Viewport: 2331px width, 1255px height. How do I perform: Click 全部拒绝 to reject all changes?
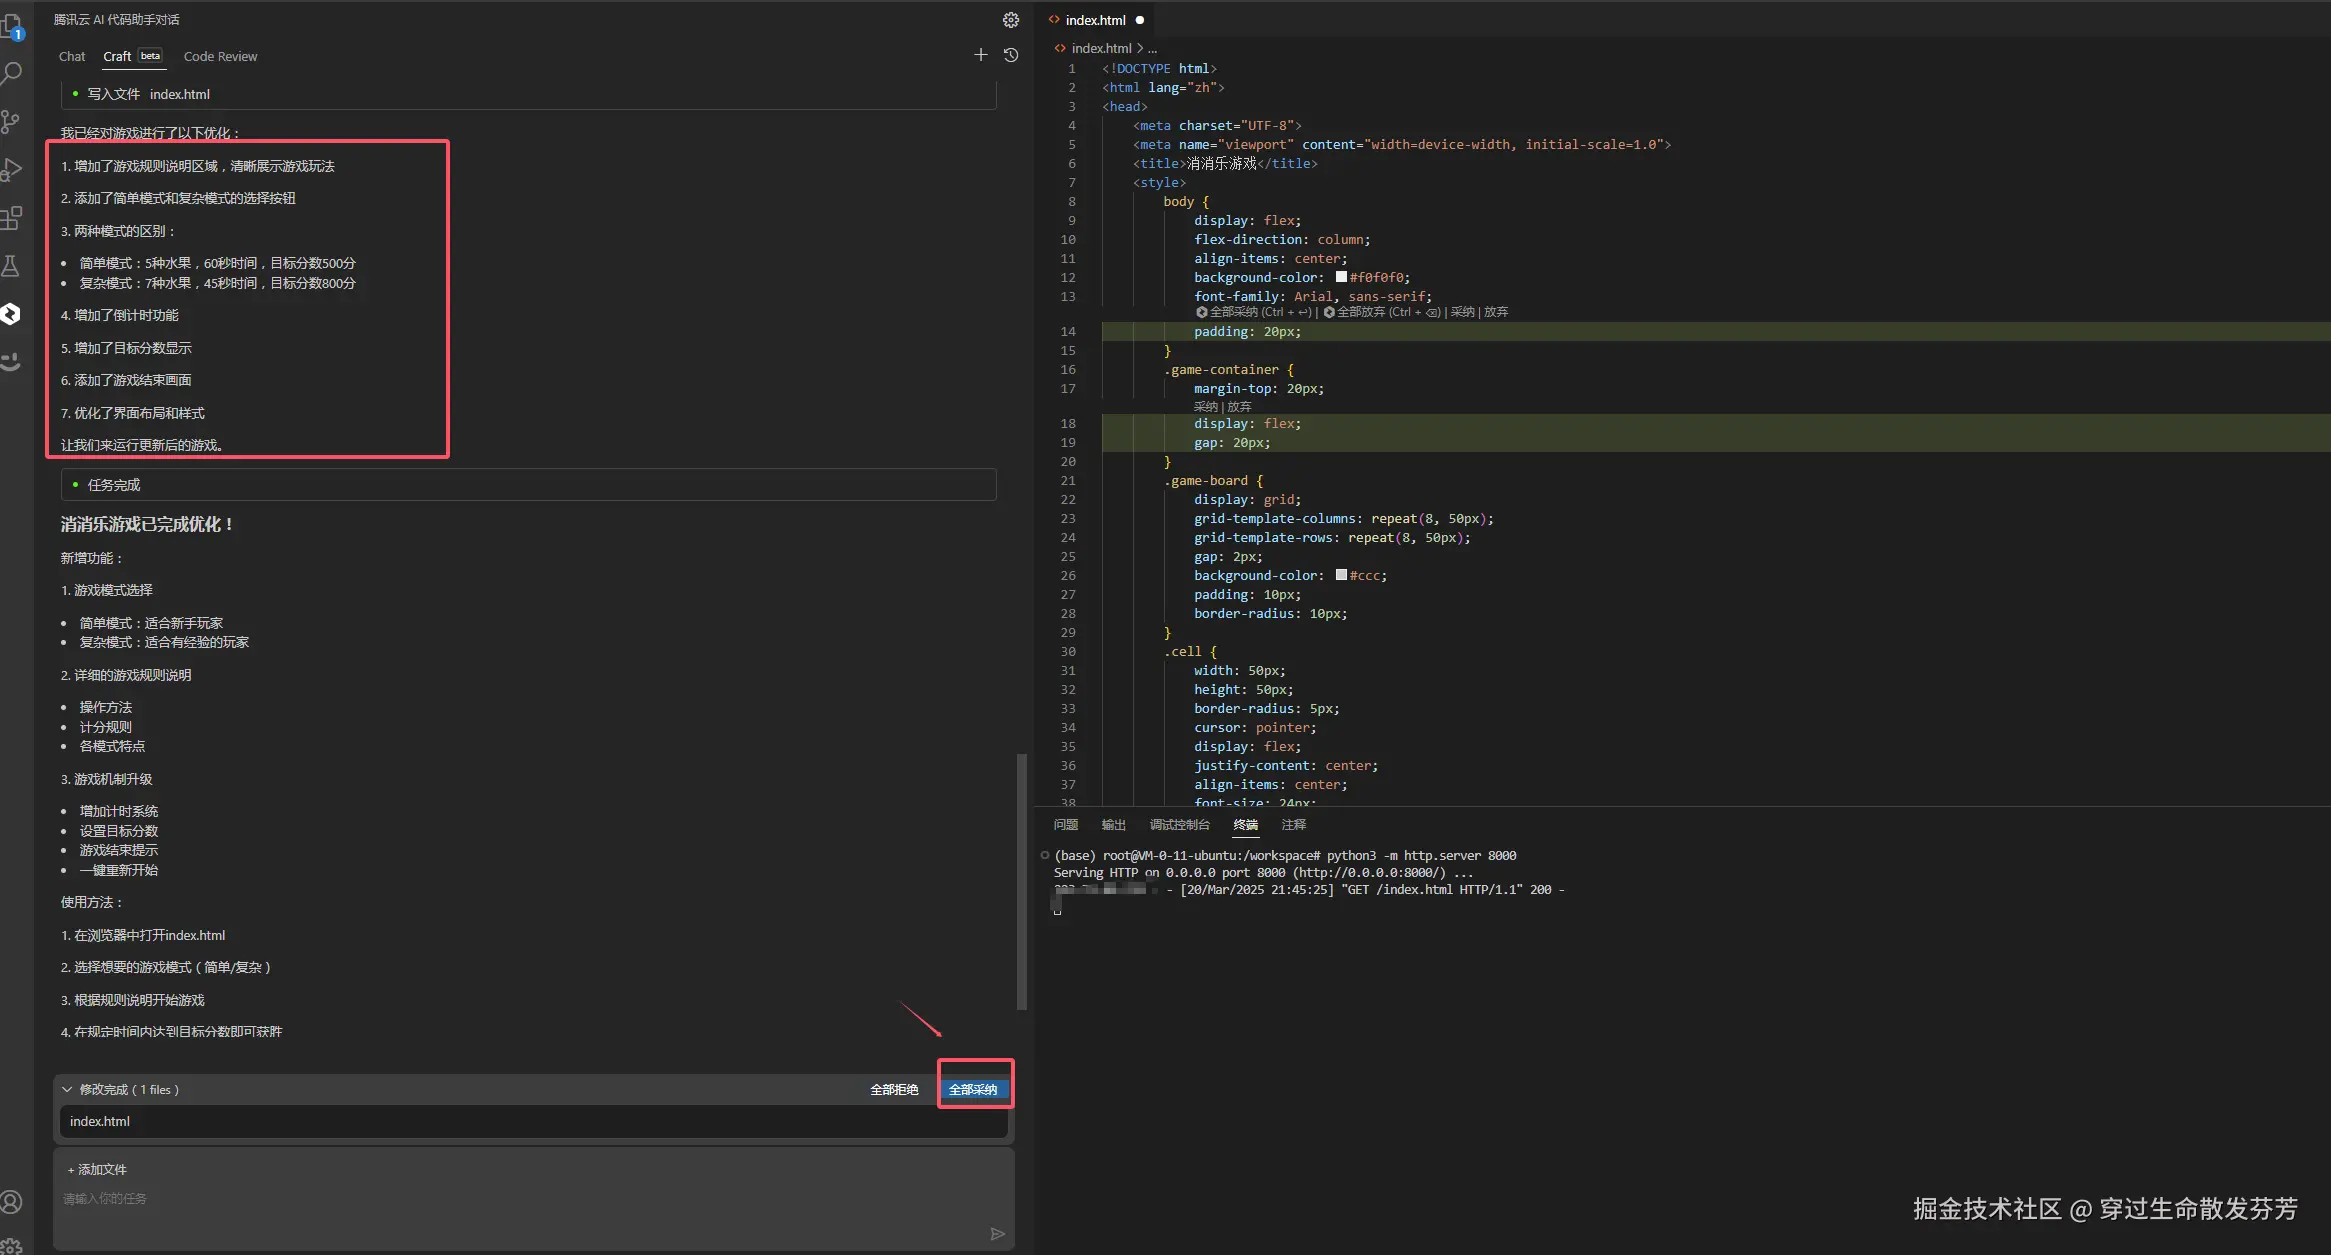894,1089
